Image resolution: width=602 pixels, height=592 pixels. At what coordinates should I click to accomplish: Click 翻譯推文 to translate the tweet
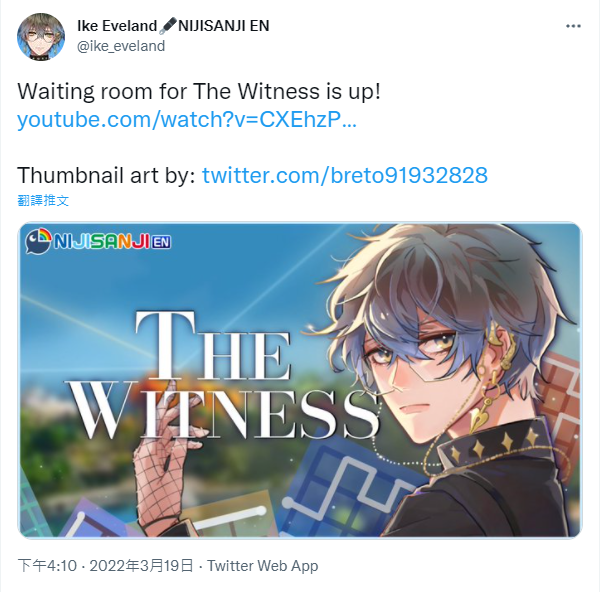[x=43, y=200]
